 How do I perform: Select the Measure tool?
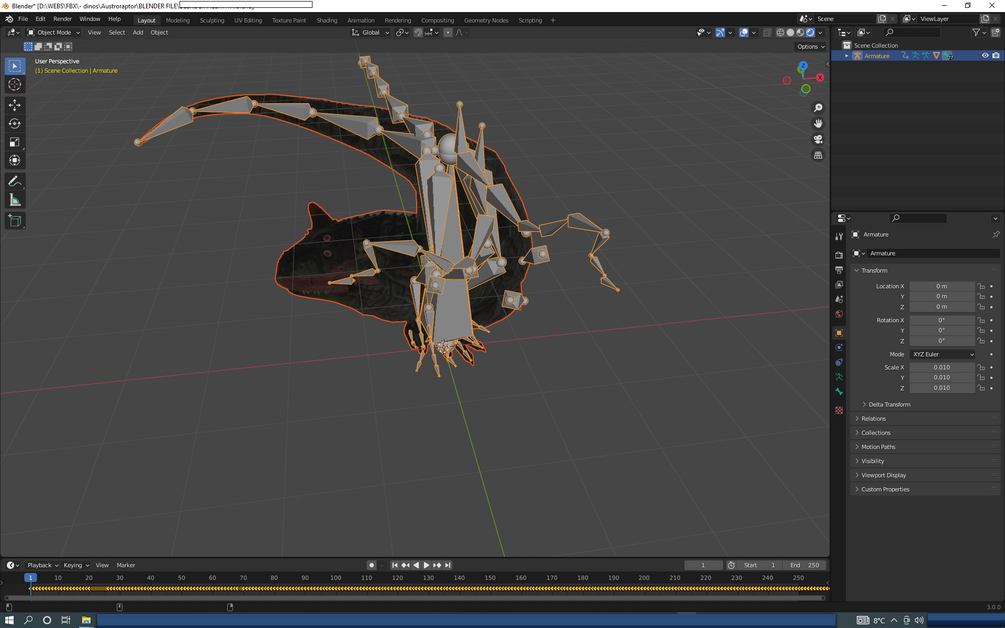[x=15, y=200]
